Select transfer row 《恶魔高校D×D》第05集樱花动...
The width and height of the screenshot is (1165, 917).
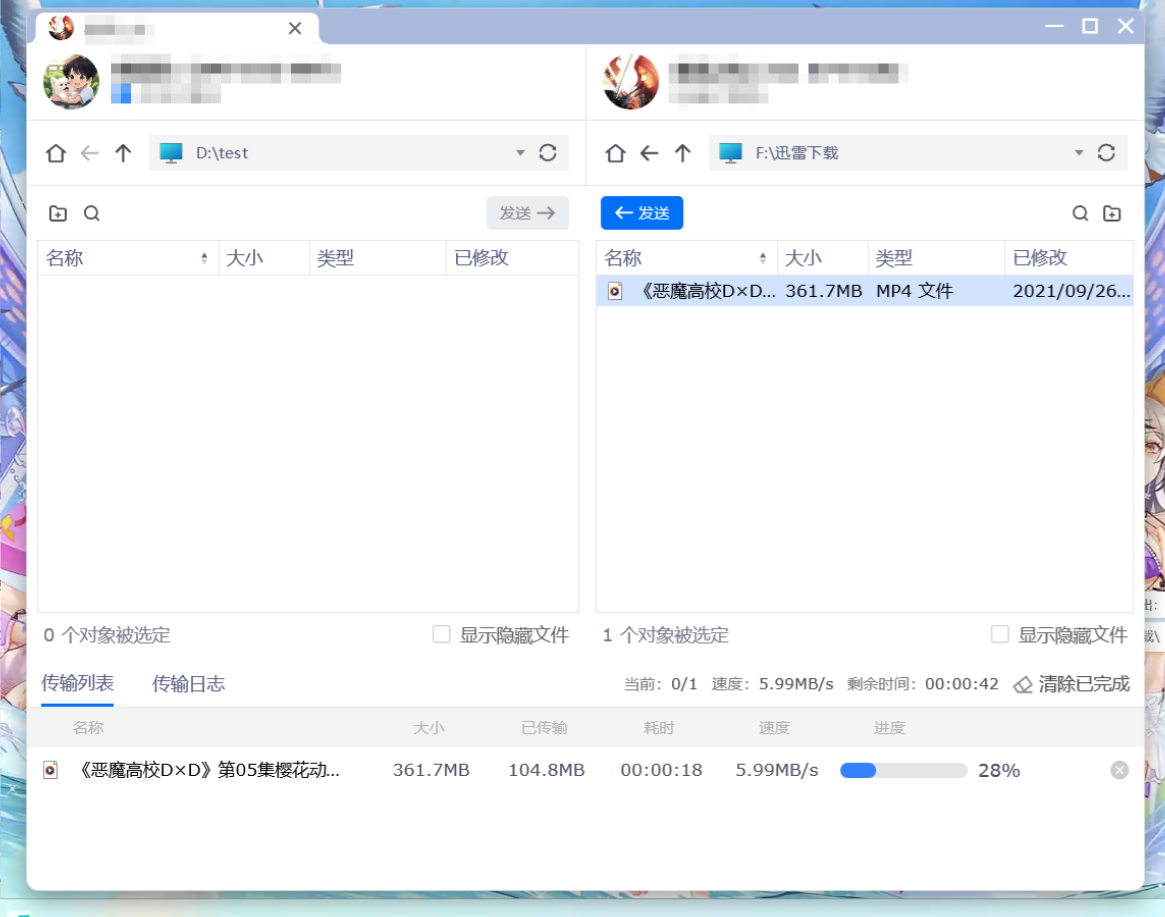[585, 770]
